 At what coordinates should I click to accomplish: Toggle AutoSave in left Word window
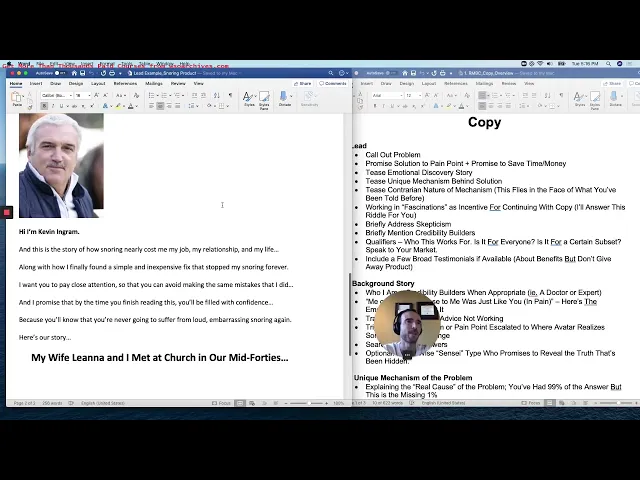[x=60, y=73]
